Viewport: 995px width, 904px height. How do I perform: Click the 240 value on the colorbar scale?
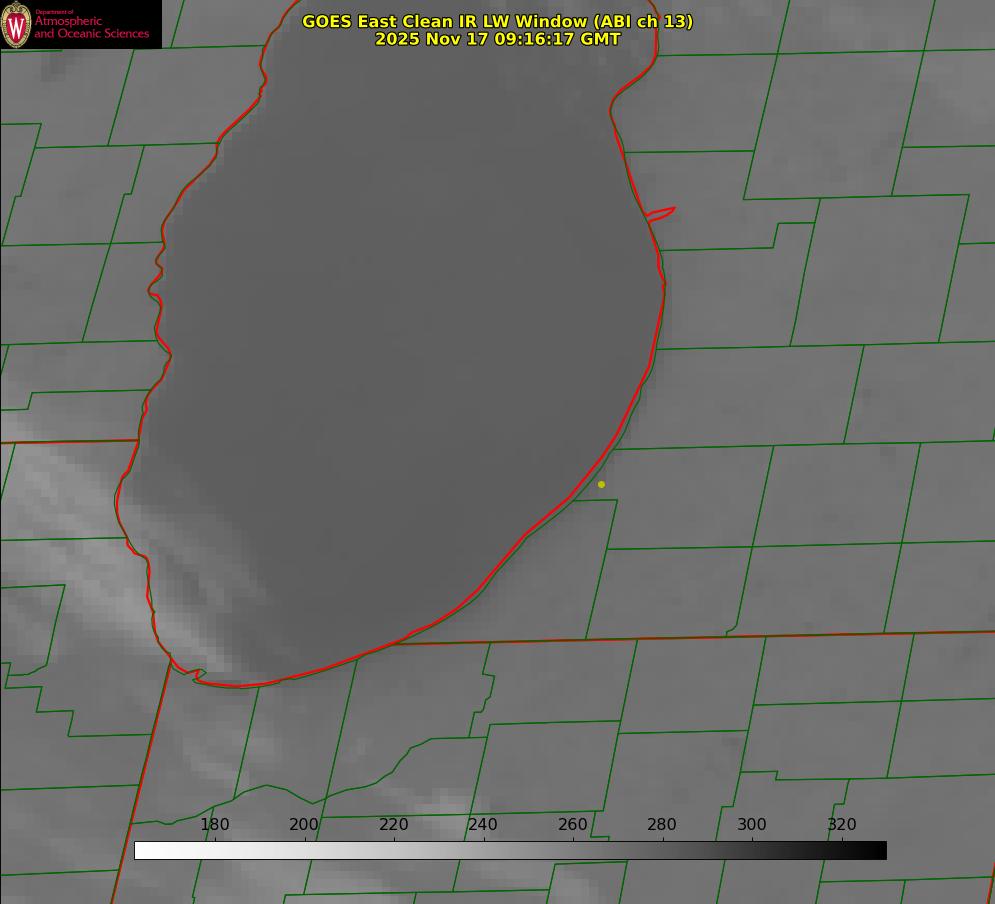point(483,825)
